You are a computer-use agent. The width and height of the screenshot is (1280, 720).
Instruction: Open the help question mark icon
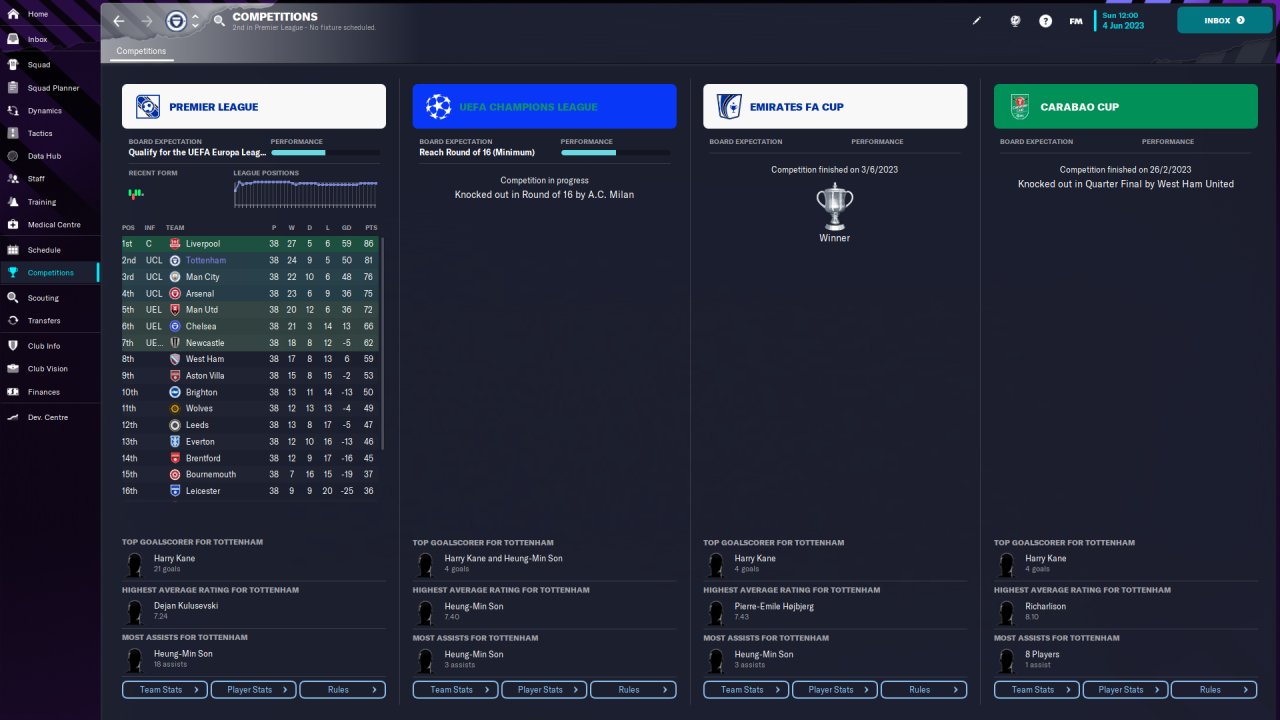pyautogui.click(x=1045, y=20)
